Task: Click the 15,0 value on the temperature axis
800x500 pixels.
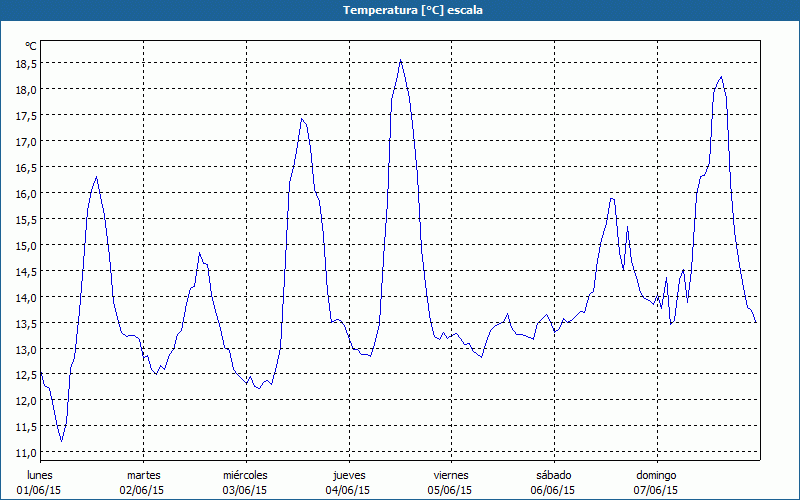Action: (x=26, y=245)
